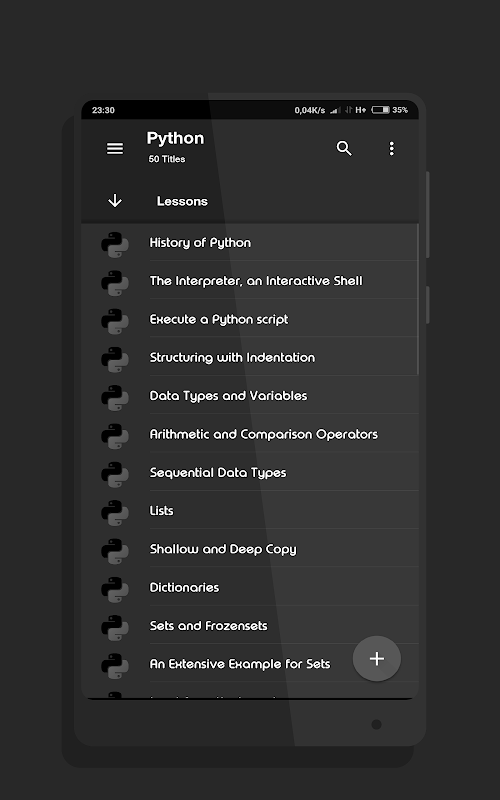This screenshot has width=500, height=800.
Task: Select Arithmetic and Comparison Operators lesson
Action: coord(250,434)
